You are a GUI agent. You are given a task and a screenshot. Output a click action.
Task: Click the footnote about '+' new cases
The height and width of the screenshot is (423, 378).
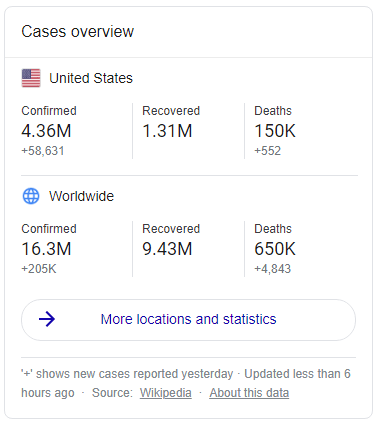tap(127, 374)
